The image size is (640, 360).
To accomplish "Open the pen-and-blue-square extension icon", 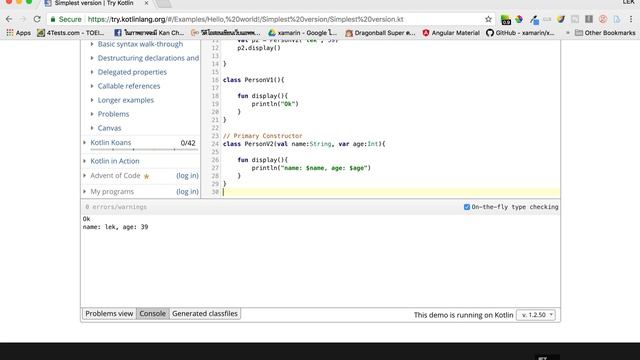I will tap(534, 19).
